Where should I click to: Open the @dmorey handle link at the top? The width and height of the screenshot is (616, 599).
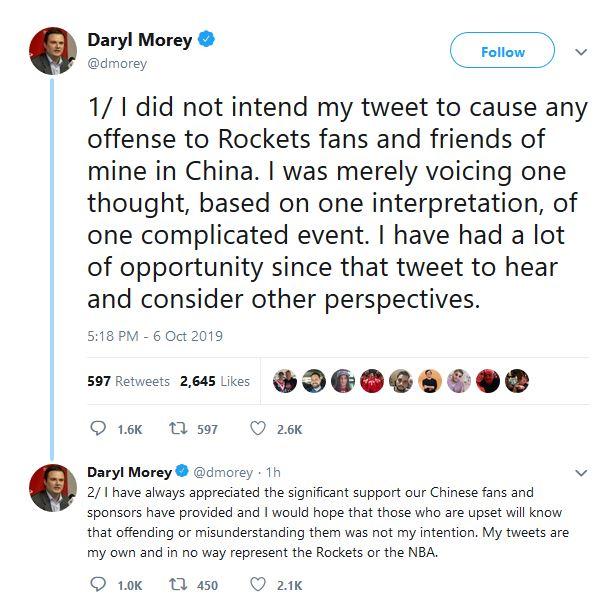(117, 64)
